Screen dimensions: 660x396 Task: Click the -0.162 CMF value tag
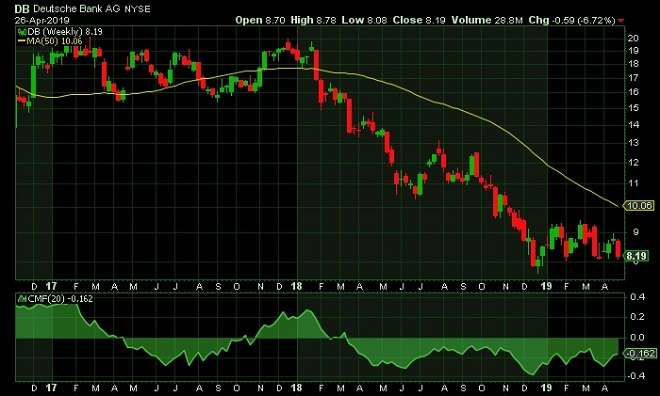(641, 353)
